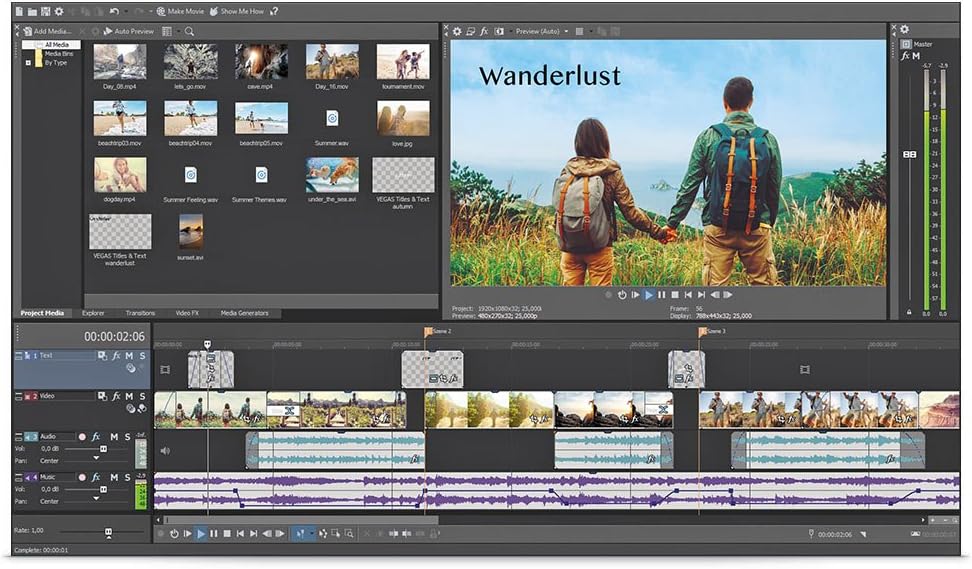Screen dimensions: 972x569
Task: Open Video FX from the preview window toolbar
Action: coord(484,31)
